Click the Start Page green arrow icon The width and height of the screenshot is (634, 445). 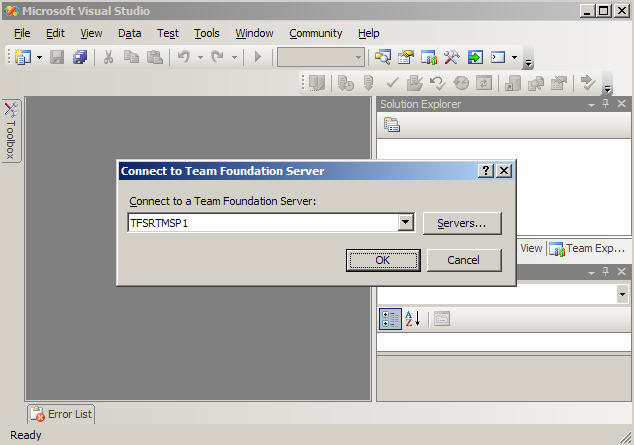click(x=475, y=57)
